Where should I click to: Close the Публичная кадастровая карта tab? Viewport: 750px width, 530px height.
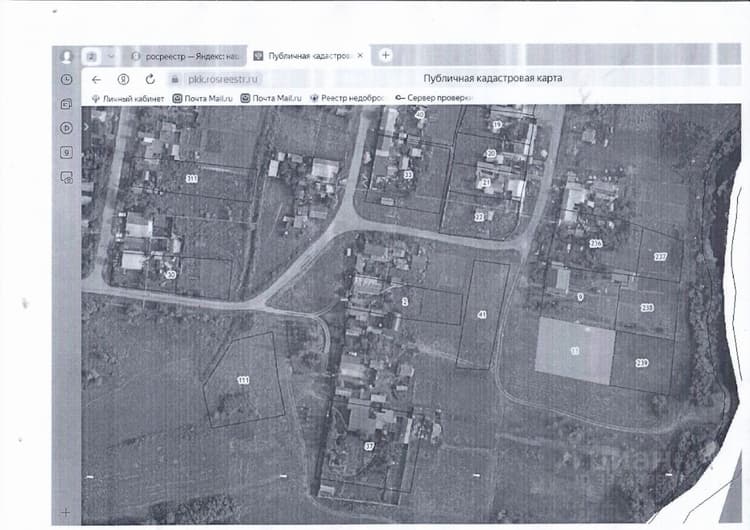pos(360,56)
